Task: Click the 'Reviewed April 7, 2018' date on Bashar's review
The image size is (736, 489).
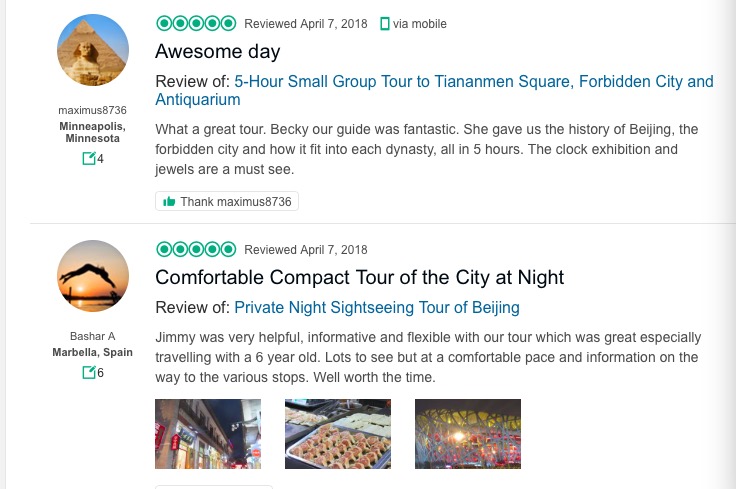Action: click(x=306, y=250)
